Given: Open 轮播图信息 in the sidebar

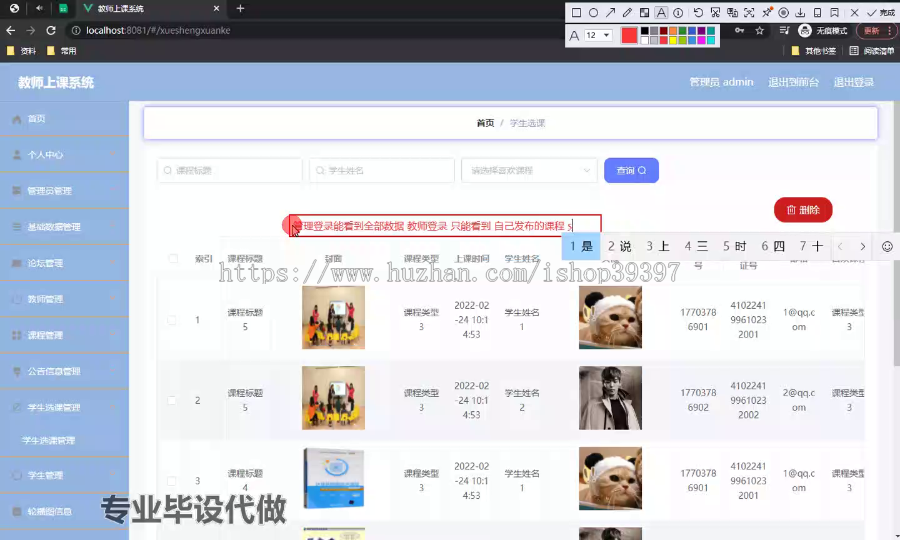Looking at the screenshot, I should (64, 511).
